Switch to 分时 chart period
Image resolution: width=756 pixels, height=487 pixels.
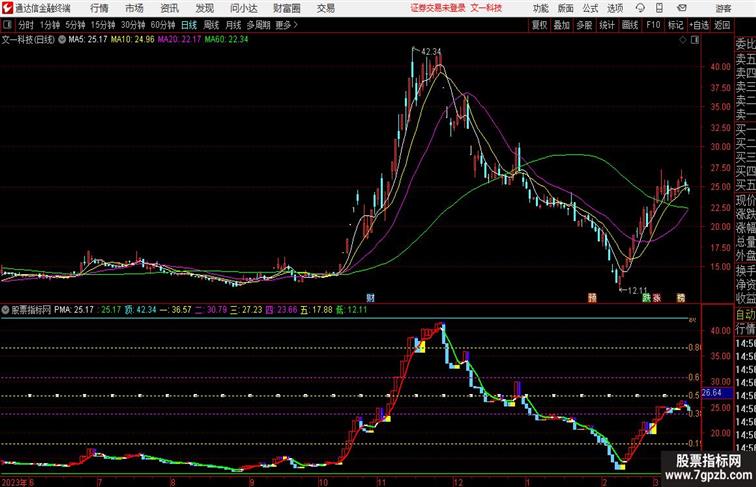(26, 25)
